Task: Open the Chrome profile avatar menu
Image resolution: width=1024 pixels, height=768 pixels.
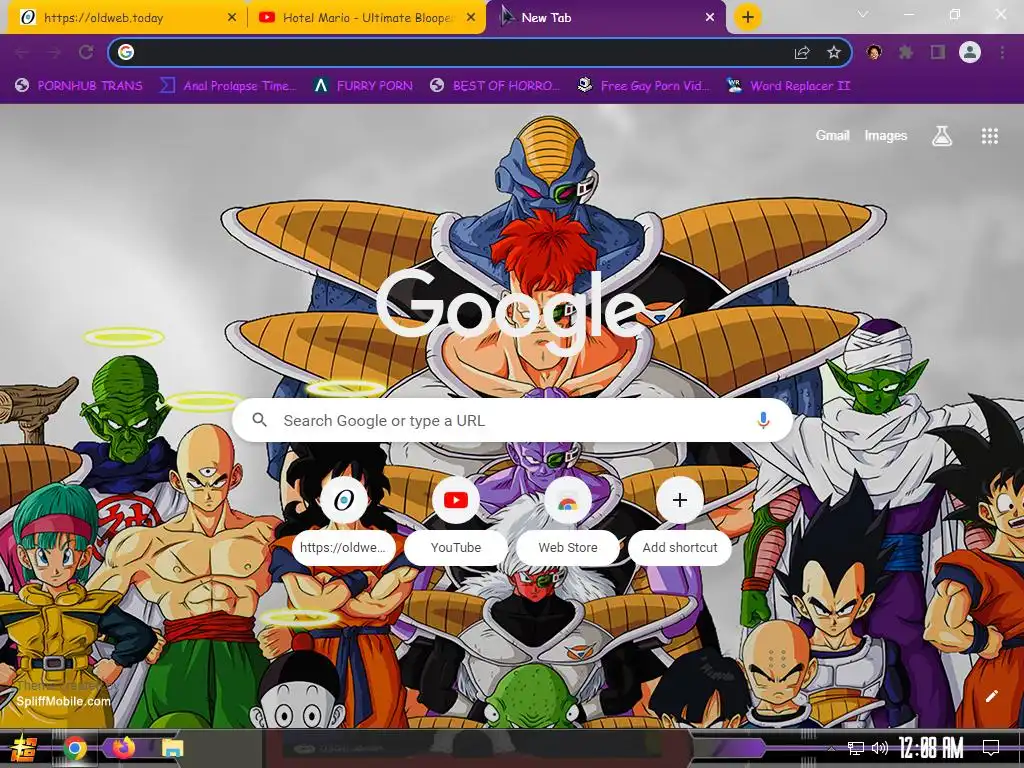Action: click(970, 52)
